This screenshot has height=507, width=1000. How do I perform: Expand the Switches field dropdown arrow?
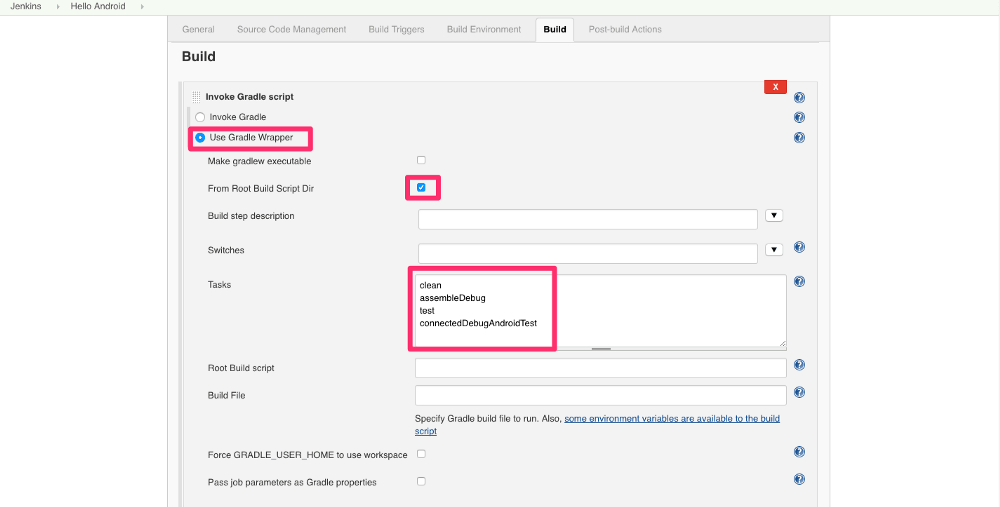point(774,249)
